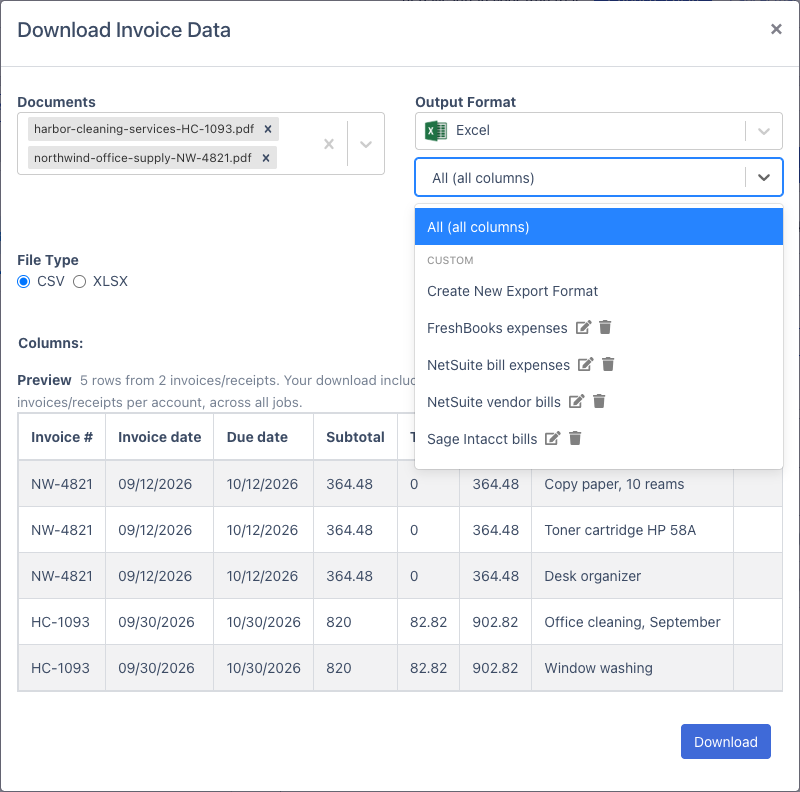The image size is (800, 792).
Task: Click the Subtotal column header
Action: pos(355,437)
